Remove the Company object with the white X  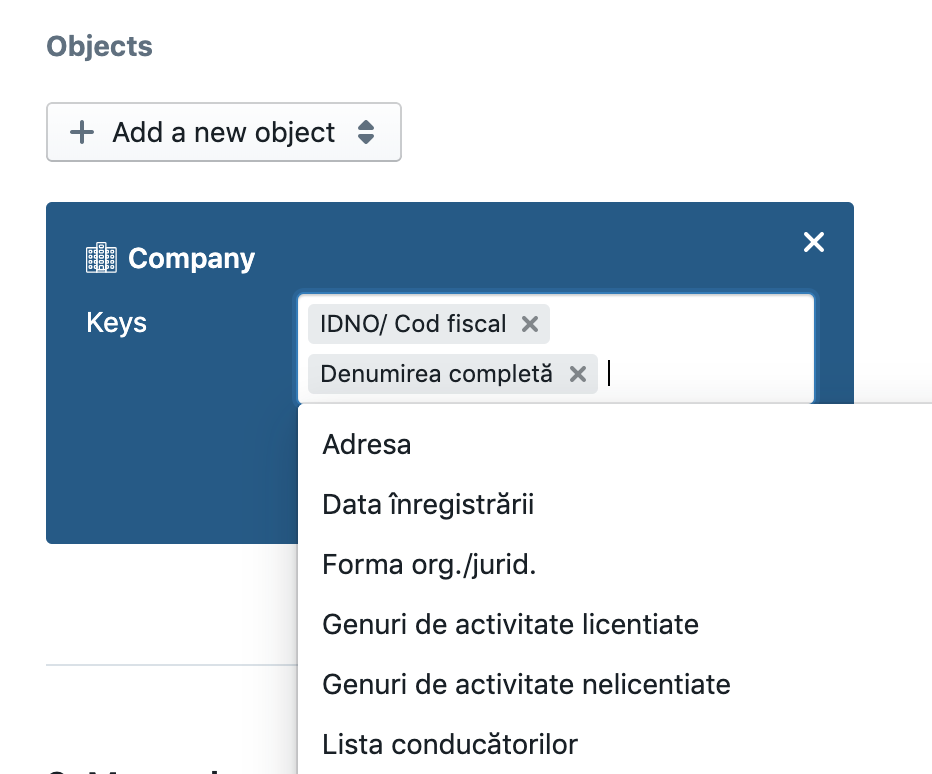(814, 242)
